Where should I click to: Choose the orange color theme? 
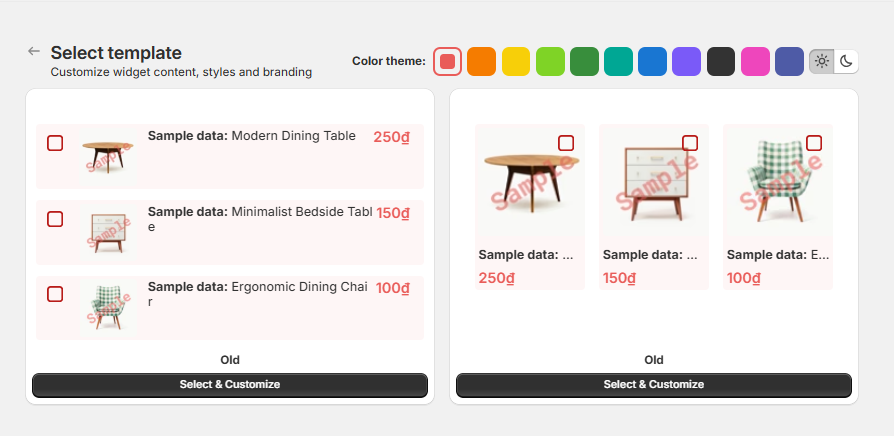tap(481, 61)
